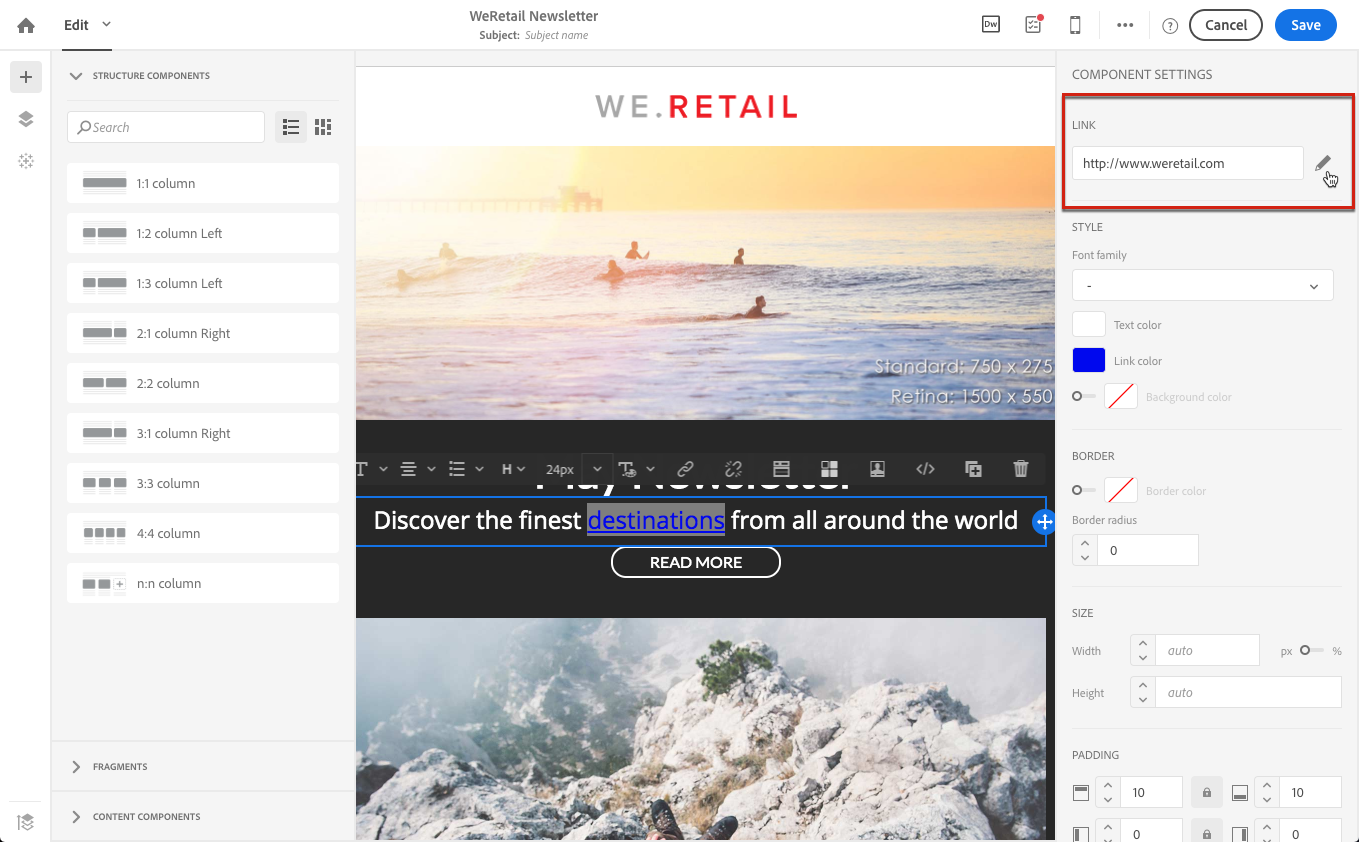Select the 1:2 column Left structure
The image size is (1359, 842).
[203, 233]
